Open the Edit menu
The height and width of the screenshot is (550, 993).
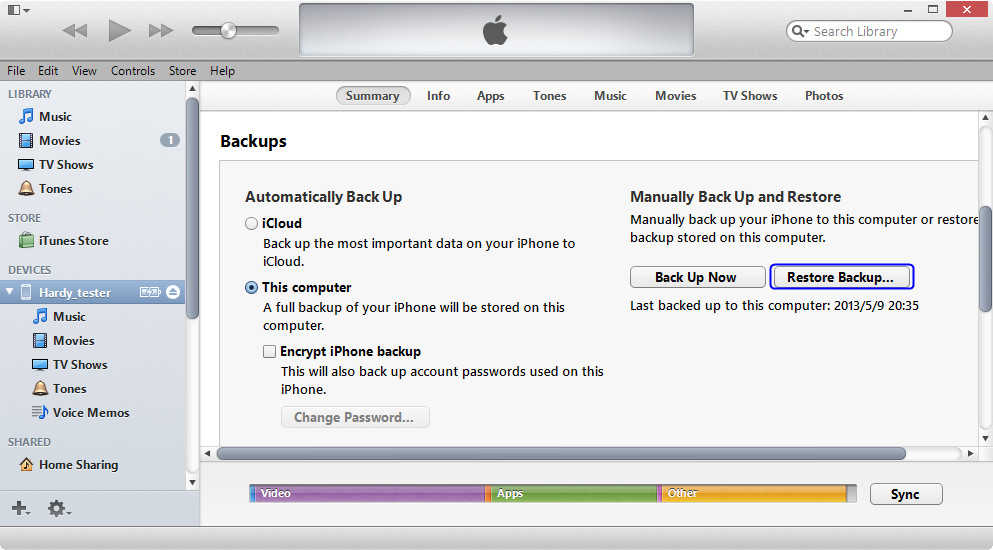pos(47,70)
